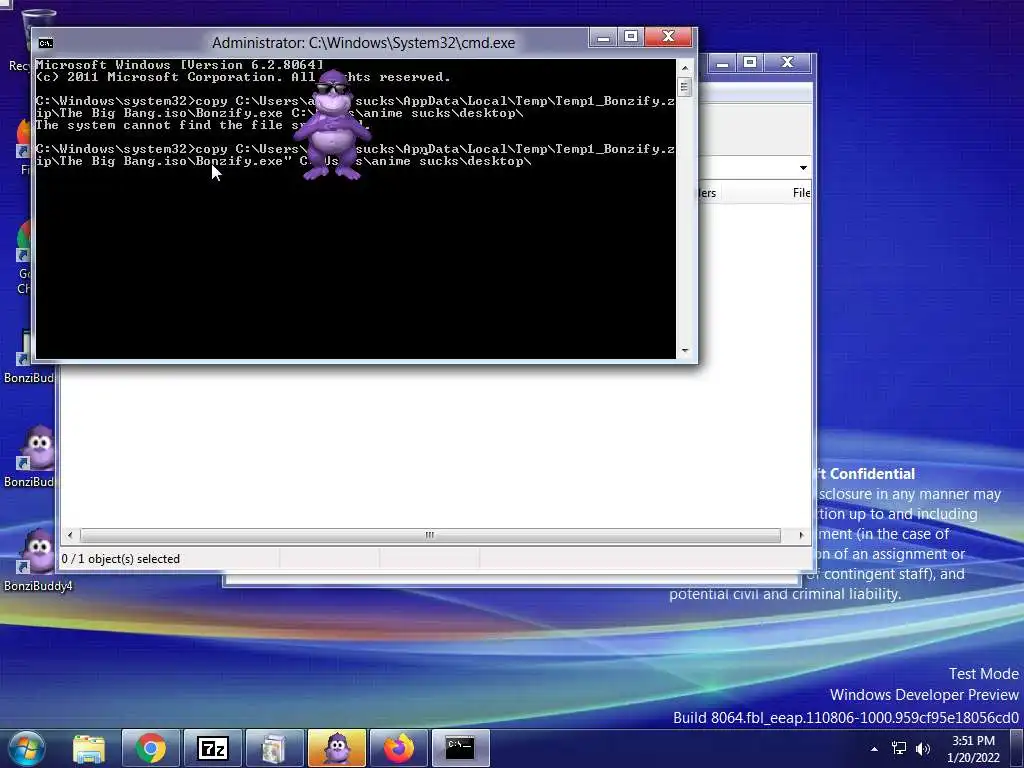Click the Bonzi gorilla character with sunglasses
Image resolution: width=1024 pixels, height=768 pixels.
click(332, 125)
